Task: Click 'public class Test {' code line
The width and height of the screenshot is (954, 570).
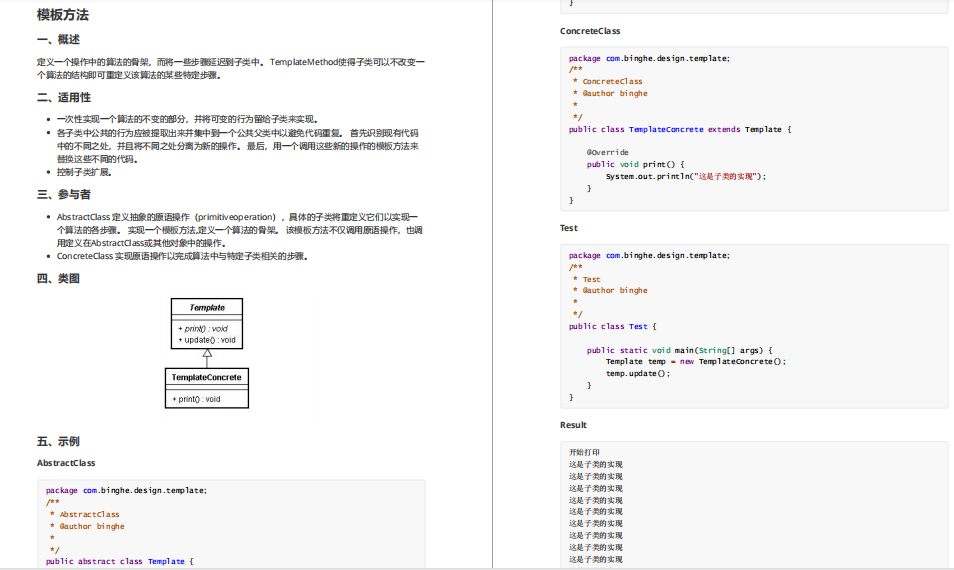Action: [613, 327]
